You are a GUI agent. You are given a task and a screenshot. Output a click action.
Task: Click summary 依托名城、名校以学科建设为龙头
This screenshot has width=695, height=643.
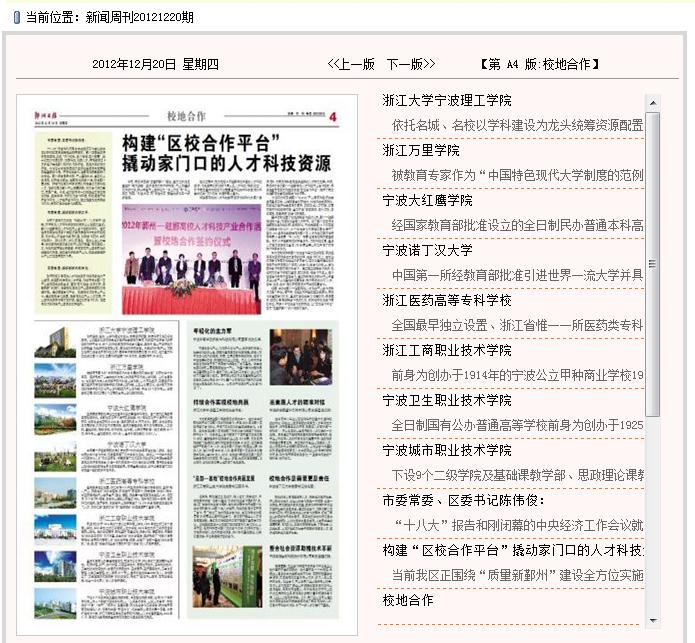517,126
